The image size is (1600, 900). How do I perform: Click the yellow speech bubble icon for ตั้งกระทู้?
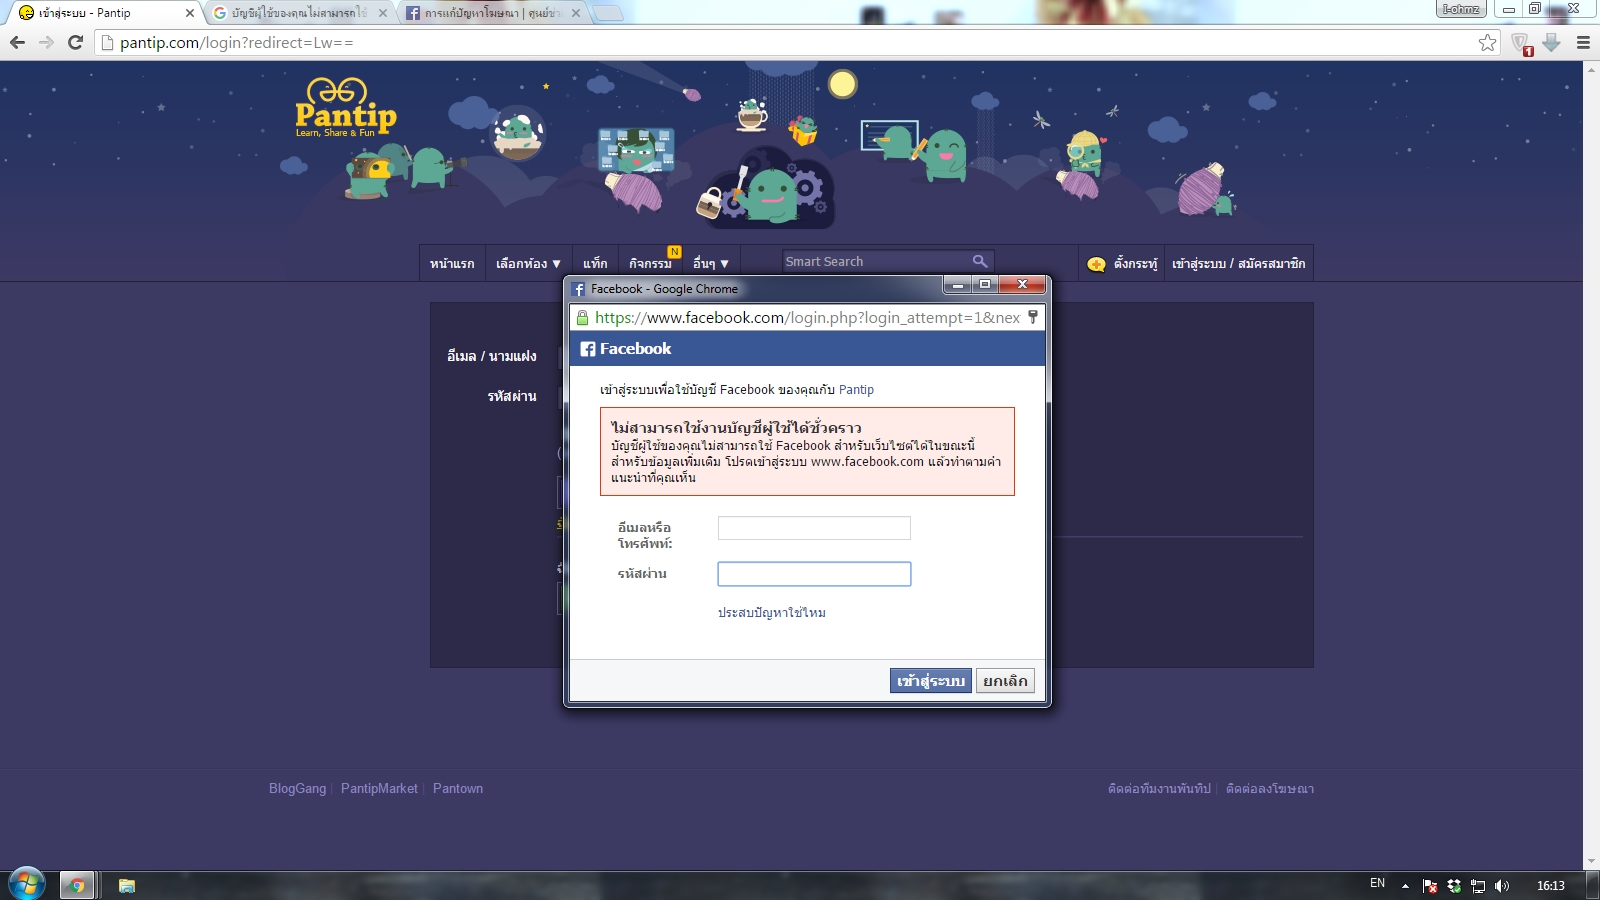pos(1096,264)
